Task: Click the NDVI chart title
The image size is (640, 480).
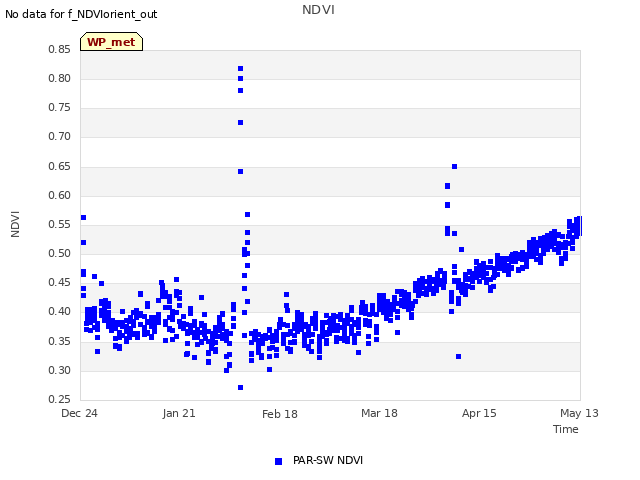Action: [x=318, y=10]
